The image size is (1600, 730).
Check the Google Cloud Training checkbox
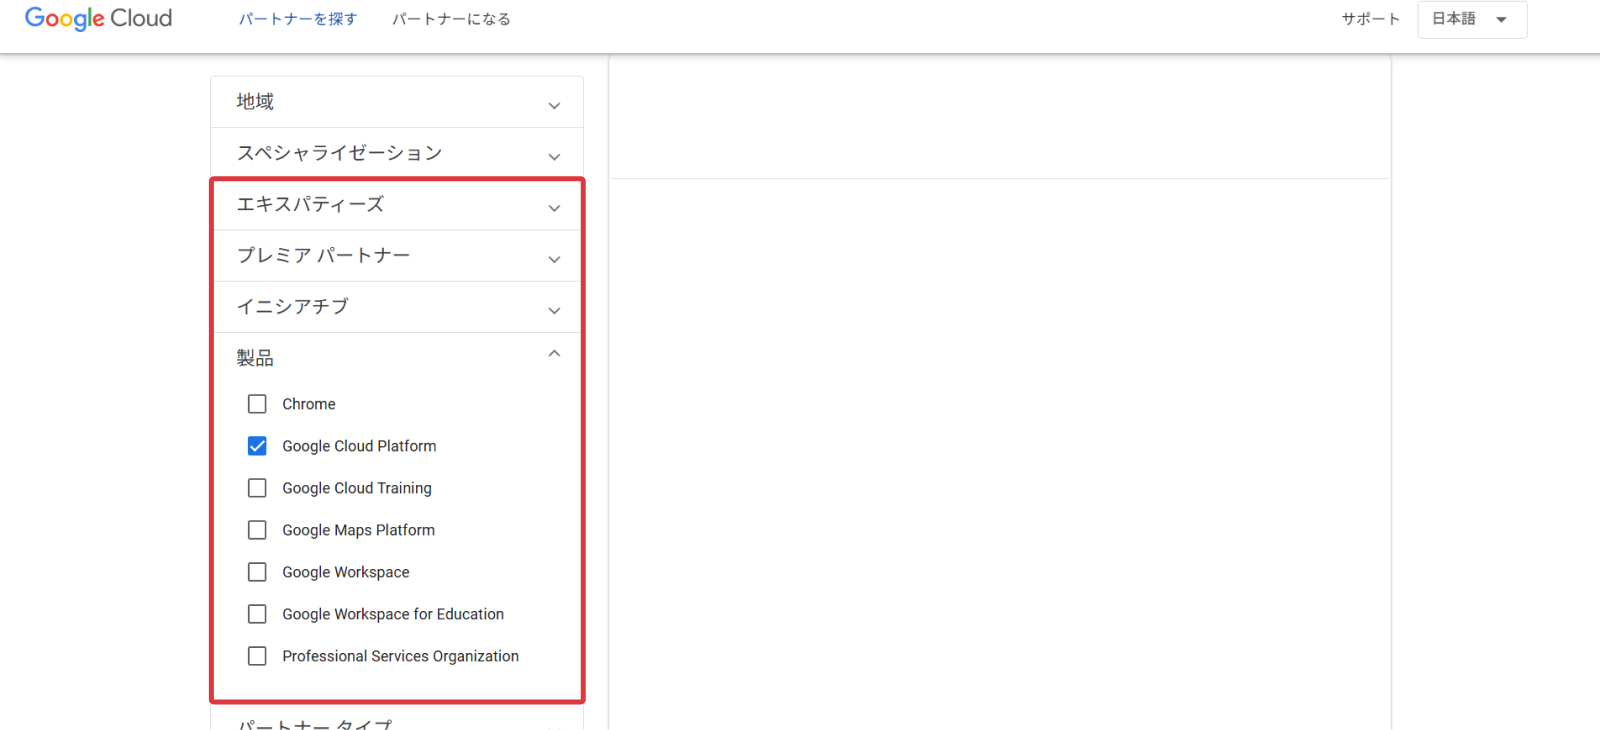pos(257,488)
